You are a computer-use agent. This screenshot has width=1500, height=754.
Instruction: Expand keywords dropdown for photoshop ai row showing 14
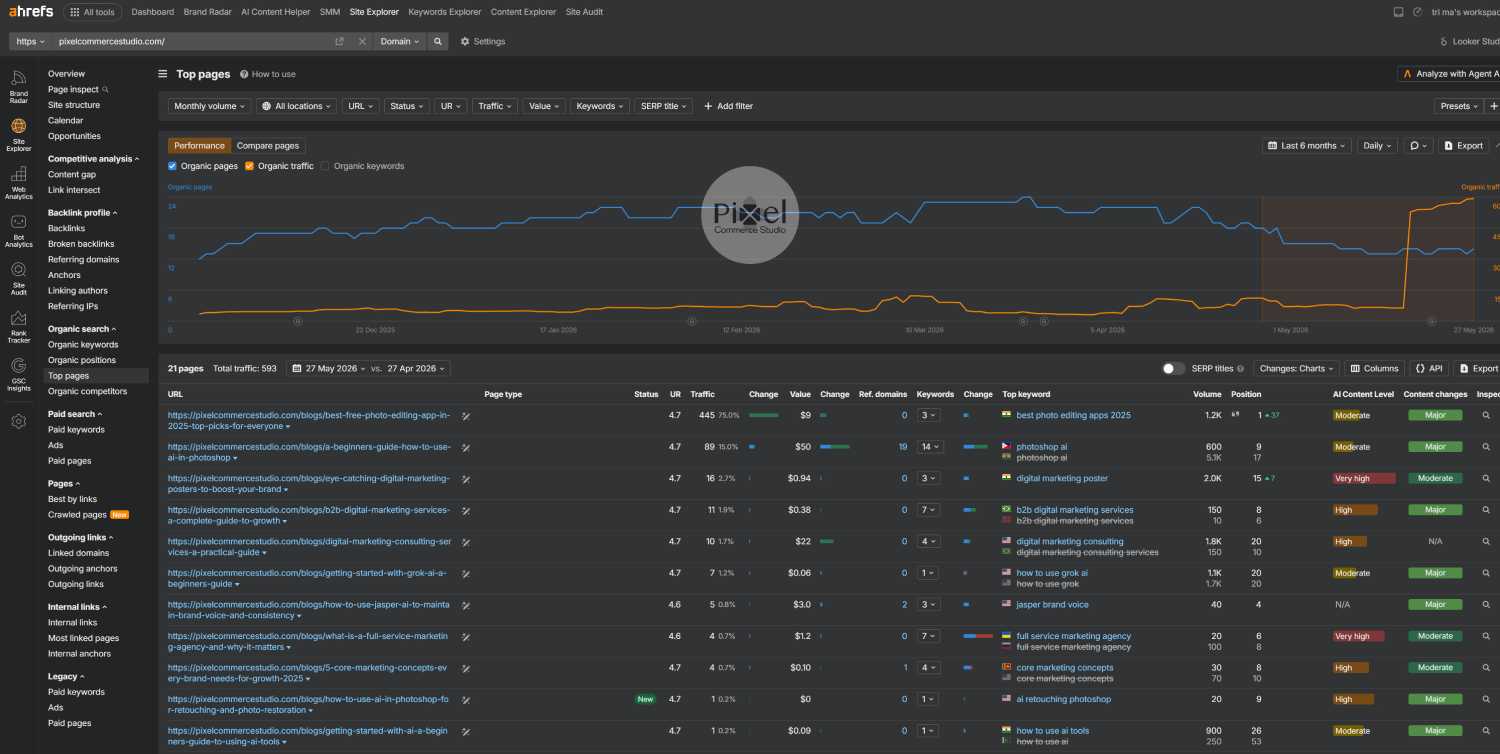(931, 447)
